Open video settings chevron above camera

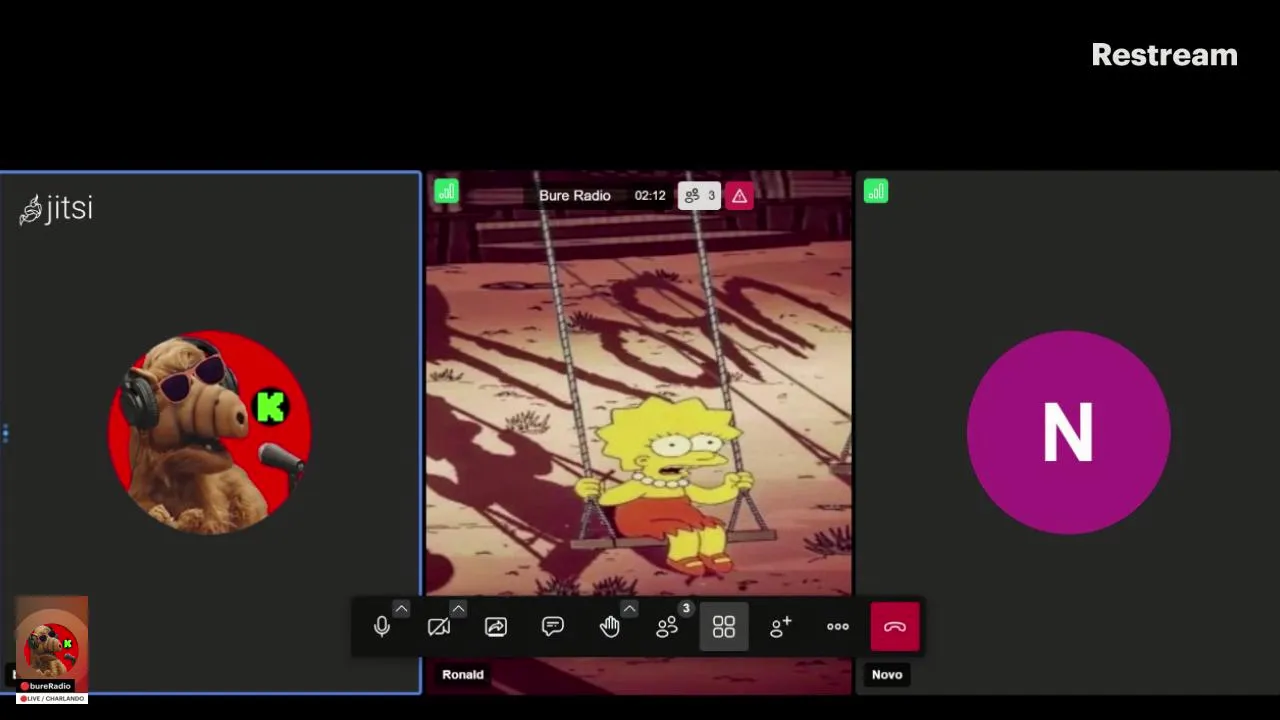click(x=458, y=608)
